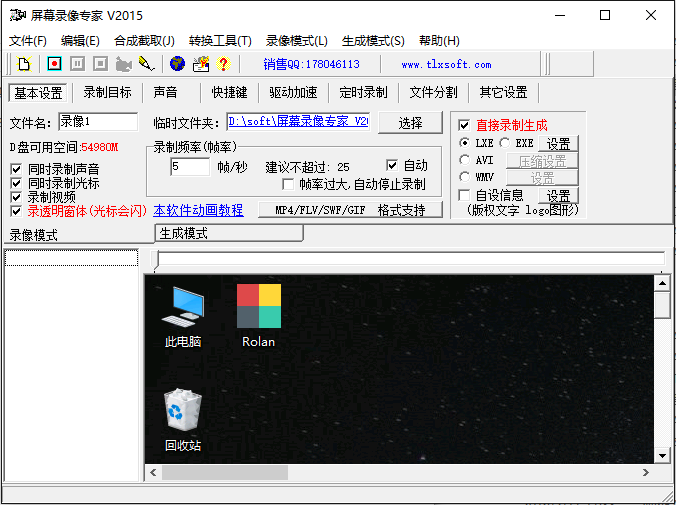
Task: Open the 合成截取(J) menu
Action: (144, 41)
